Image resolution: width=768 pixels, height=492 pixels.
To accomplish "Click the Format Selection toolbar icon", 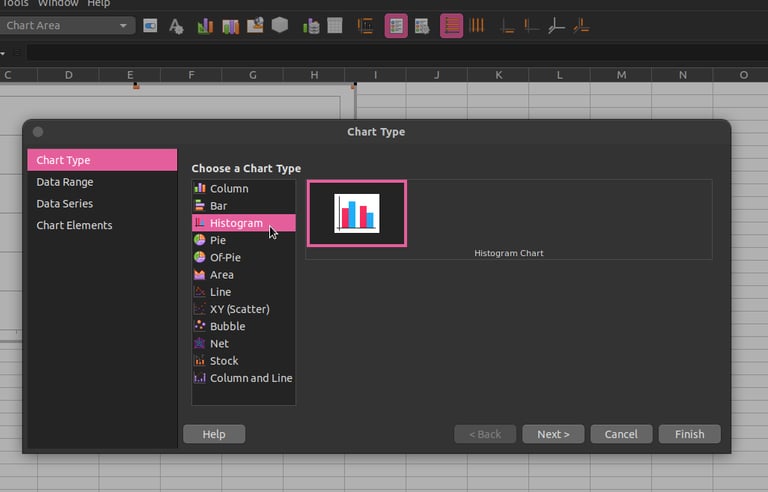I will pyautogui.click(x=150, y=25).
